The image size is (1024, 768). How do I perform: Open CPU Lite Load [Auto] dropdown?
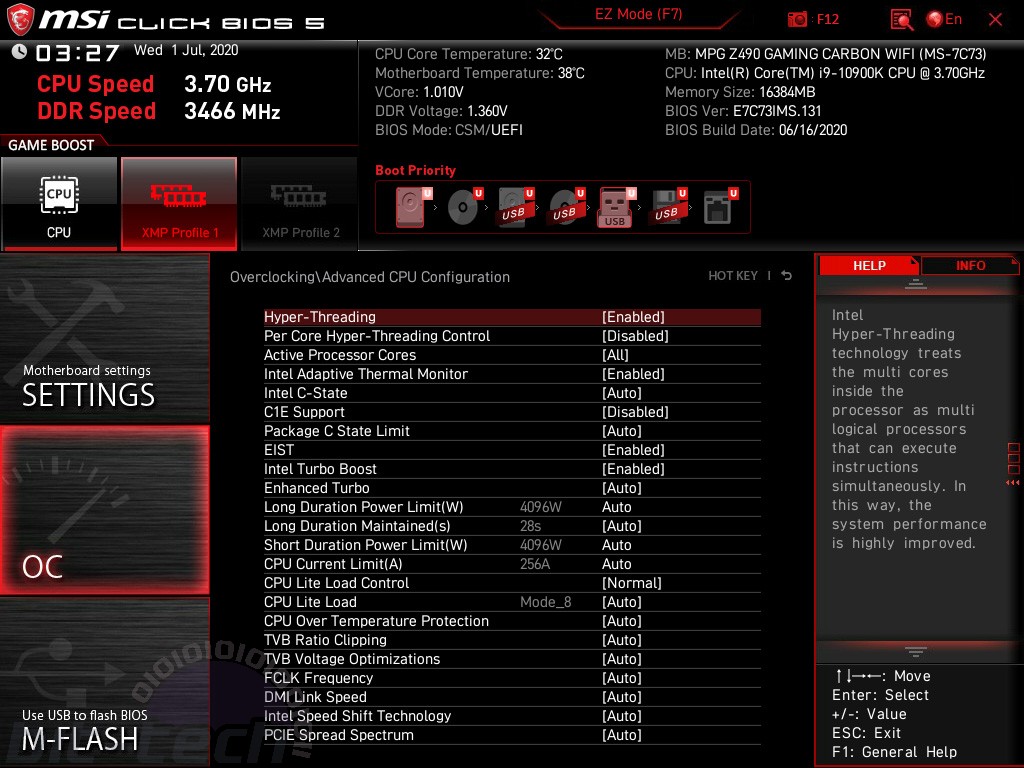622,601
